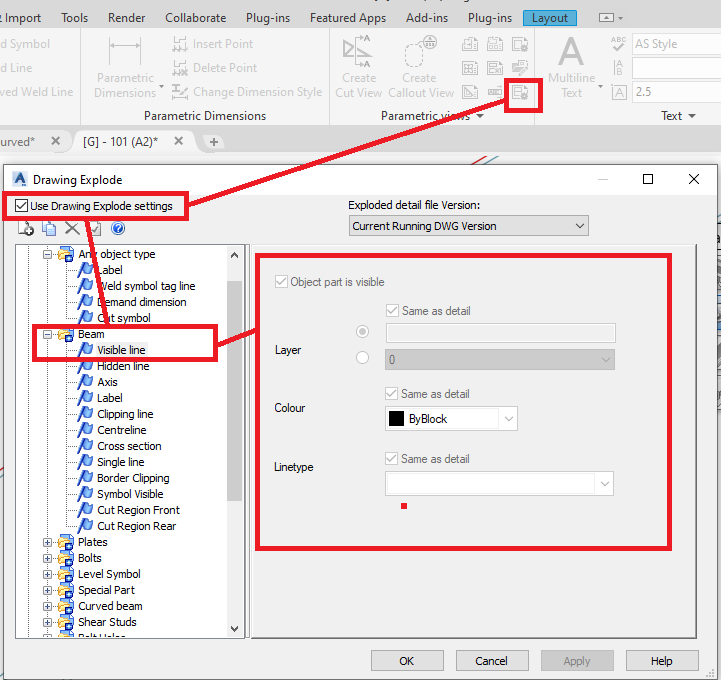Click the Cancel button
This screenshot has height=680, width=721.
(x=492, y=661)
